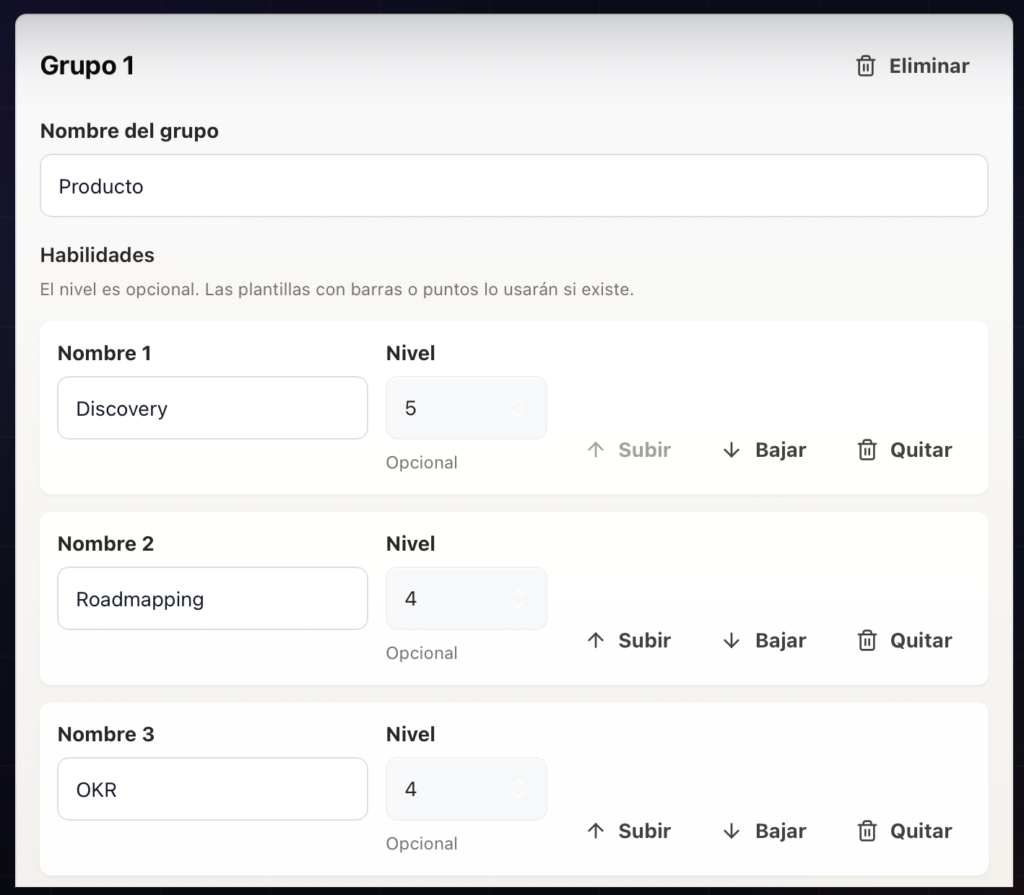Click the up arrow icon for Roadmapping
The image size is (1024, 895).
point(595,640)
